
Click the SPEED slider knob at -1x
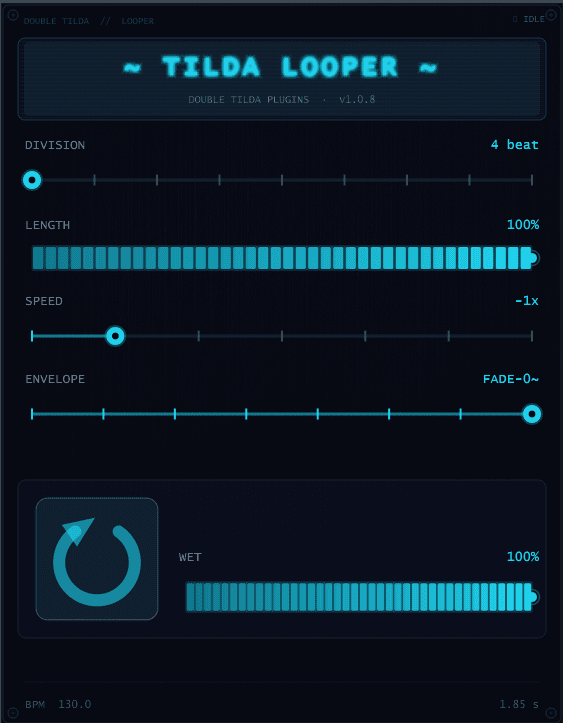pyautogui.click(x=115, y=336)
